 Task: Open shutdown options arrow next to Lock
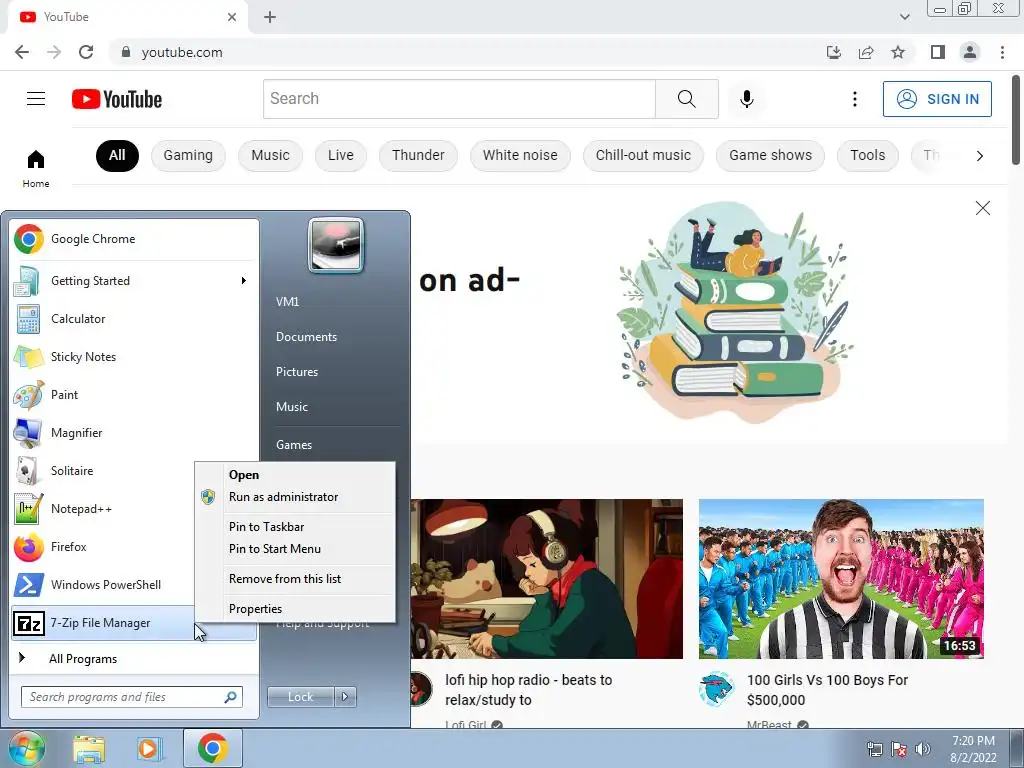pos(345,697)
